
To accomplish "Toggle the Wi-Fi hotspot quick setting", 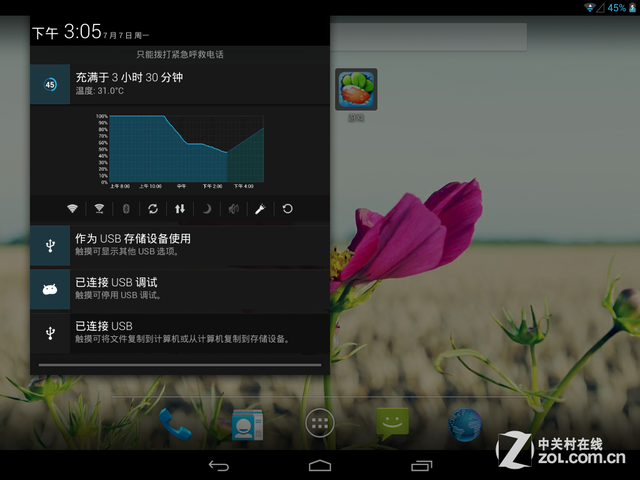I will [x=99, y=208].
